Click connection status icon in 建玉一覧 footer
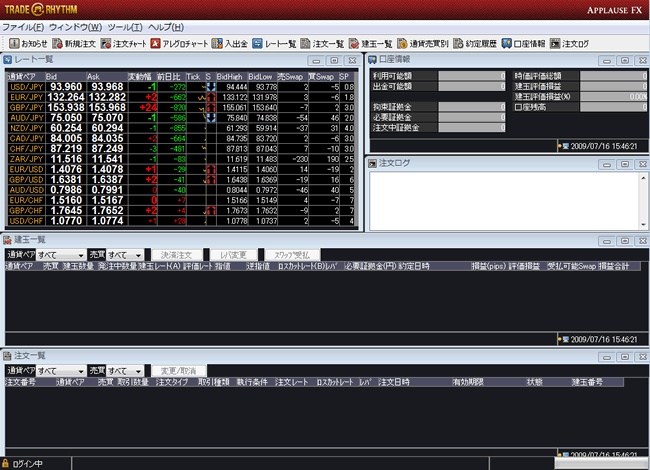650x470 pixels. 563,339
